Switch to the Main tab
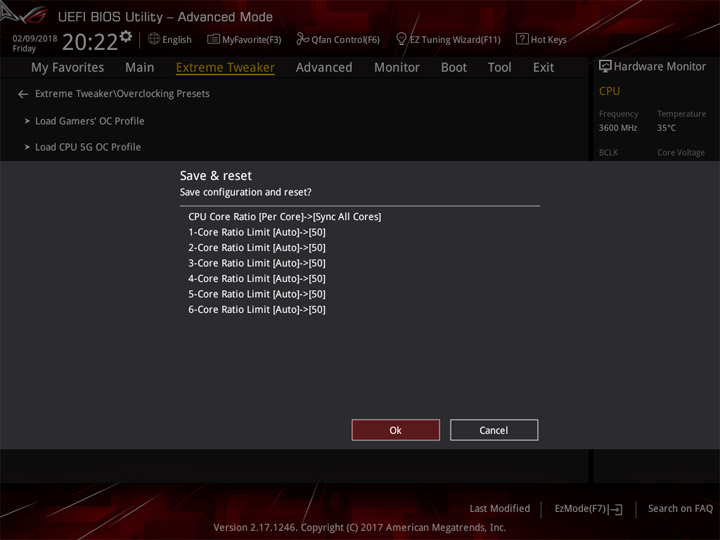Screen dimensions: 720x540 click(140, 68)
